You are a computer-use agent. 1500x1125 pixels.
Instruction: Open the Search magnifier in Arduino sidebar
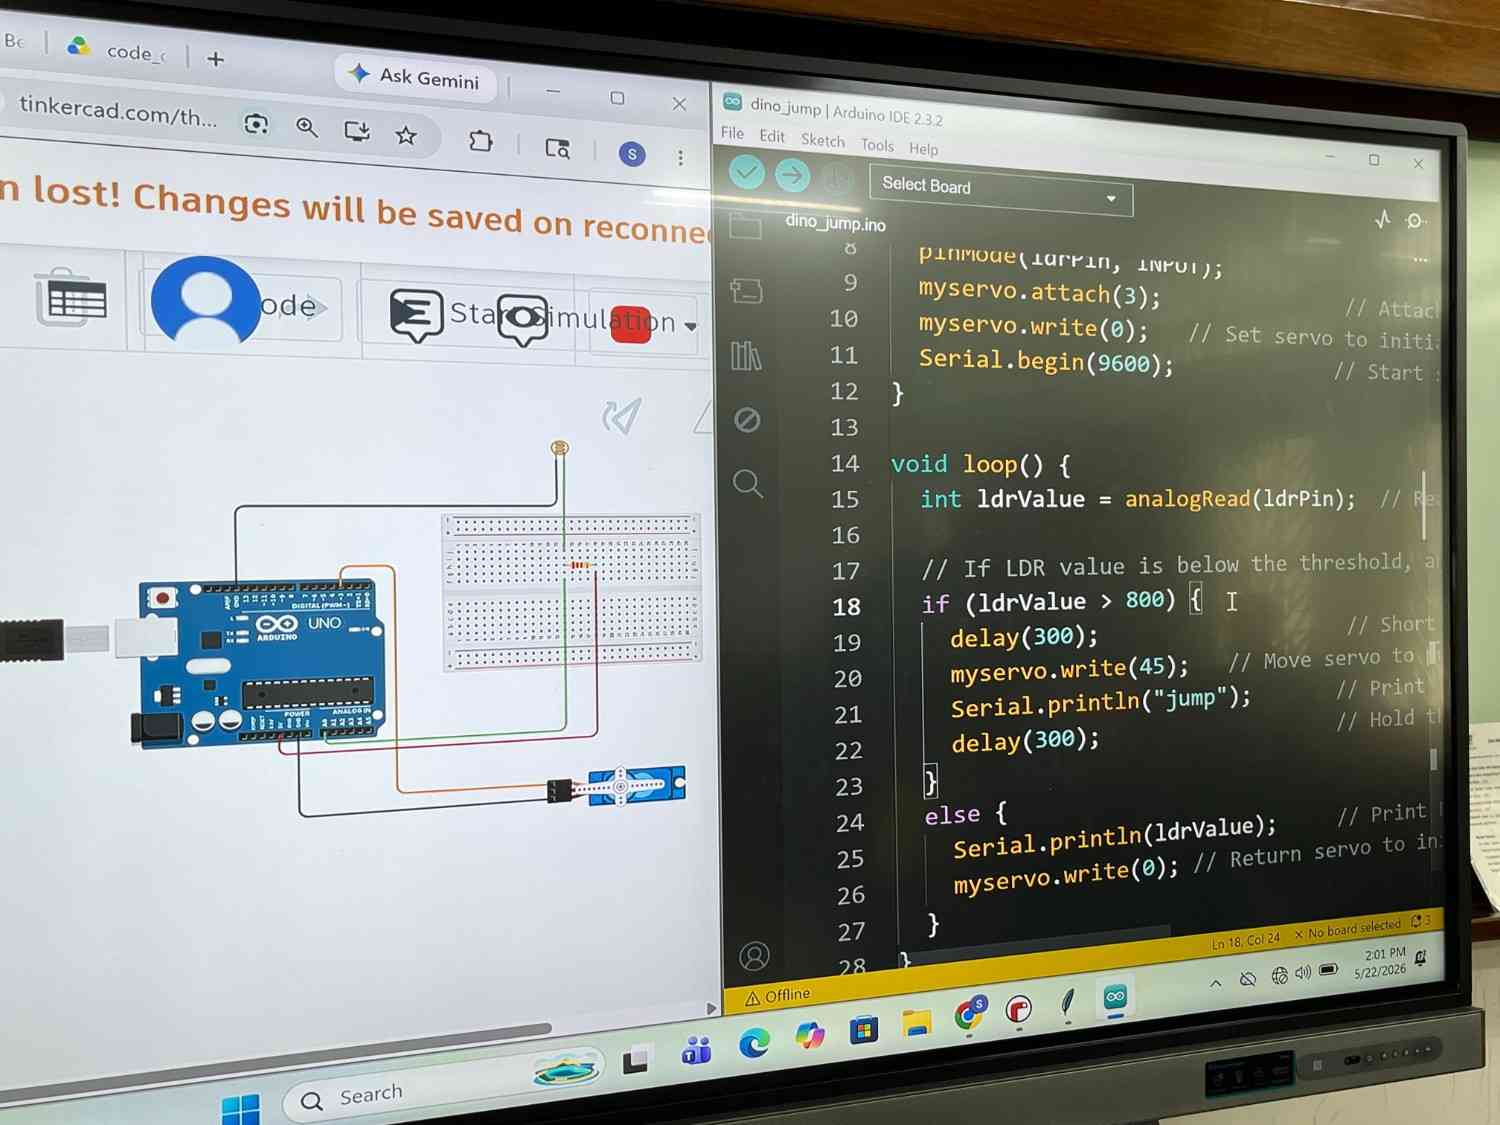[x=748, y=484]
